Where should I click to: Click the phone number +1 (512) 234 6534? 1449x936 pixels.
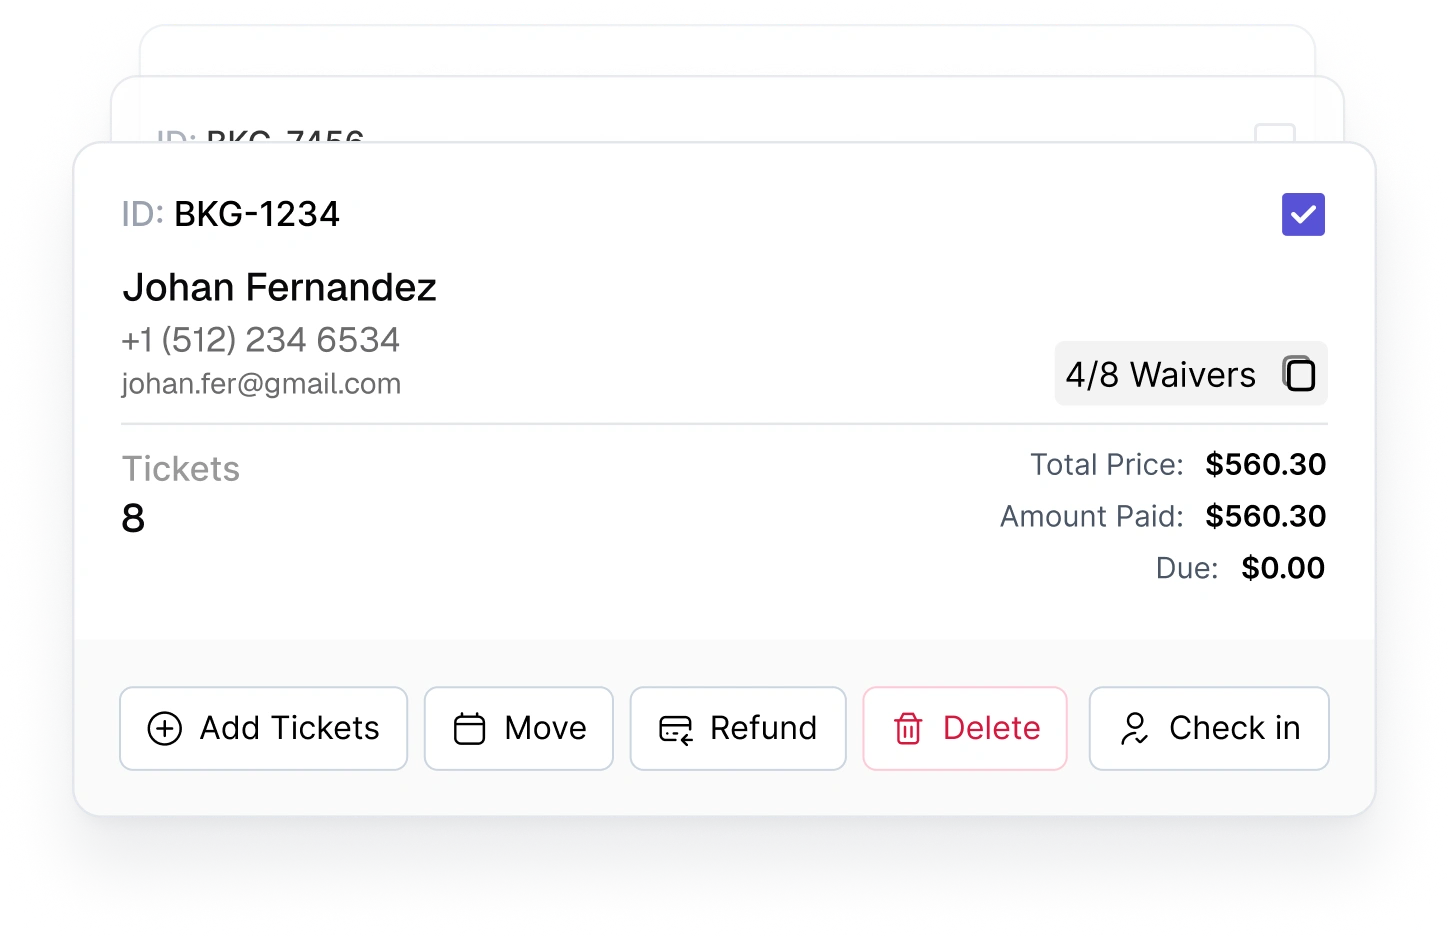(260, 340)
